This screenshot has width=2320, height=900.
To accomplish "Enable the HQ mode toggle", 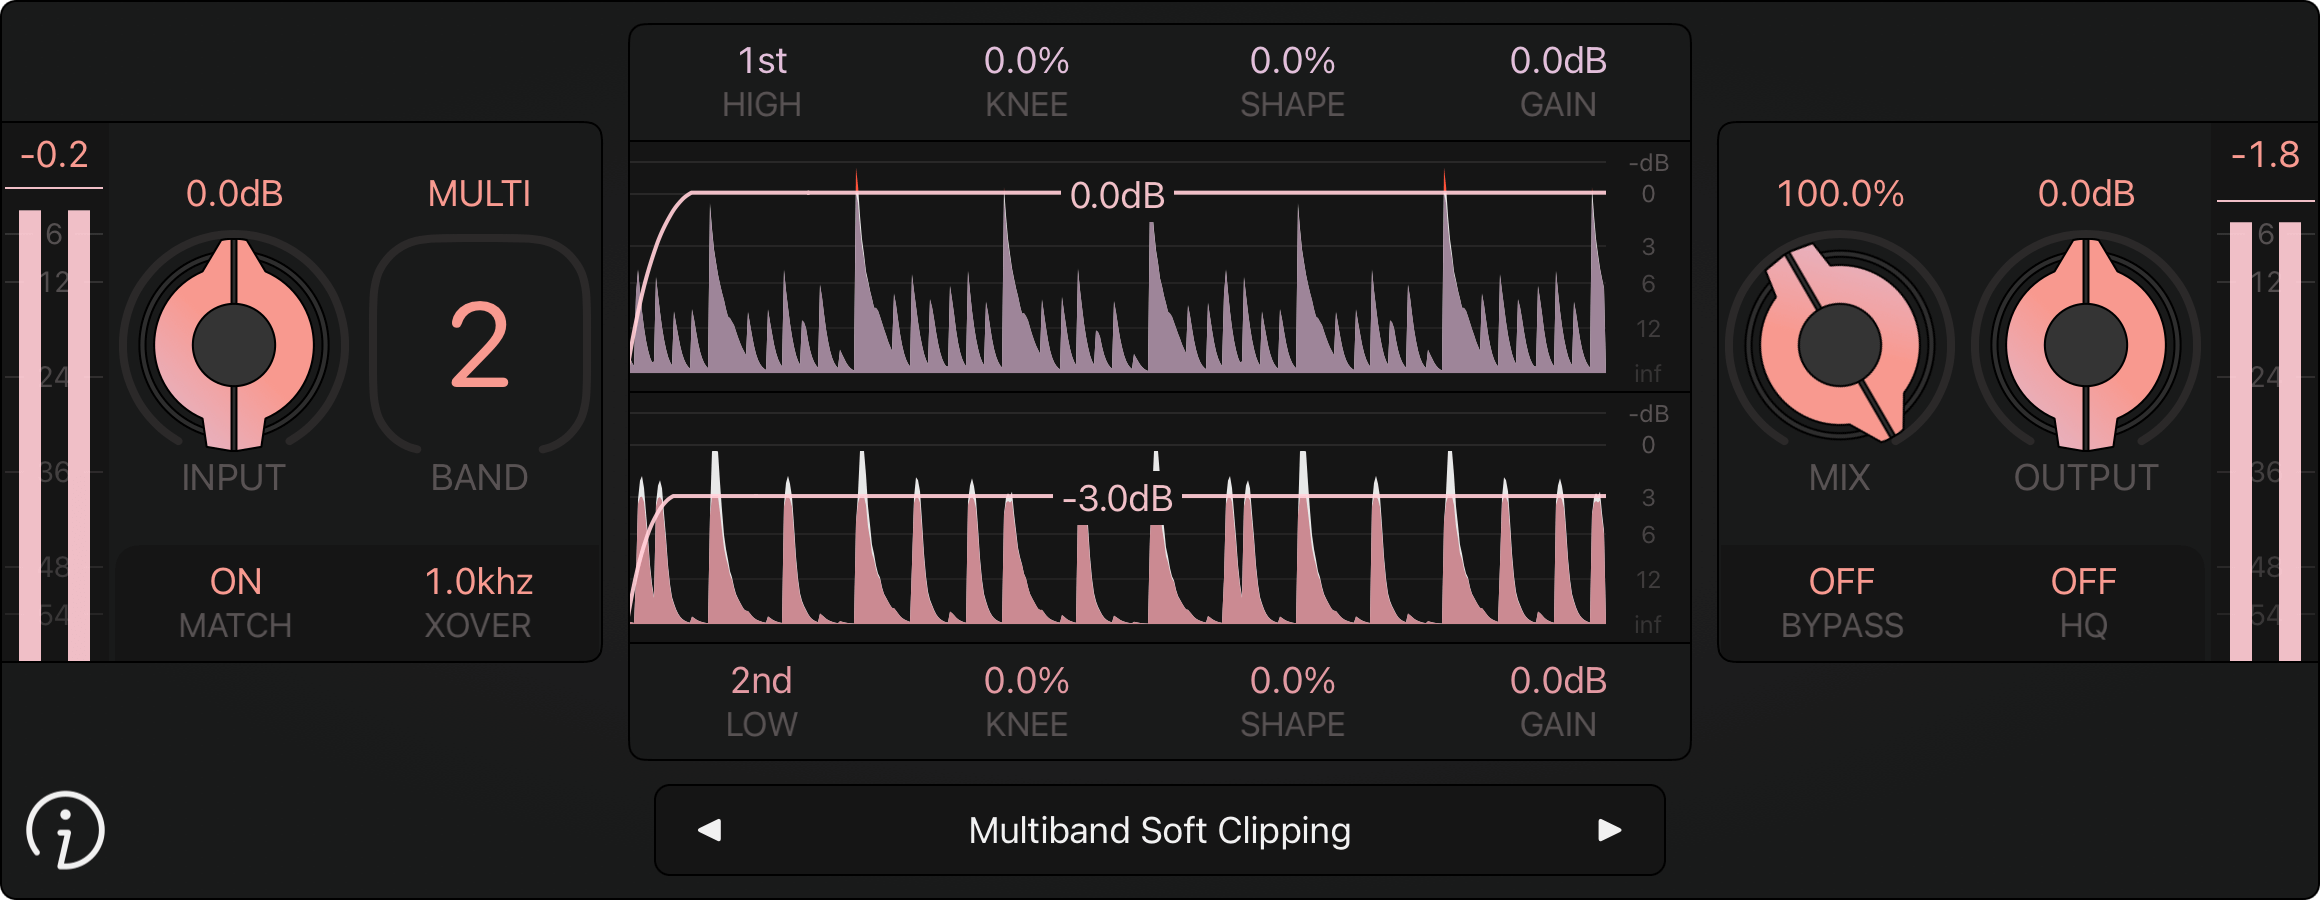I will click(x=2084, y=603).
